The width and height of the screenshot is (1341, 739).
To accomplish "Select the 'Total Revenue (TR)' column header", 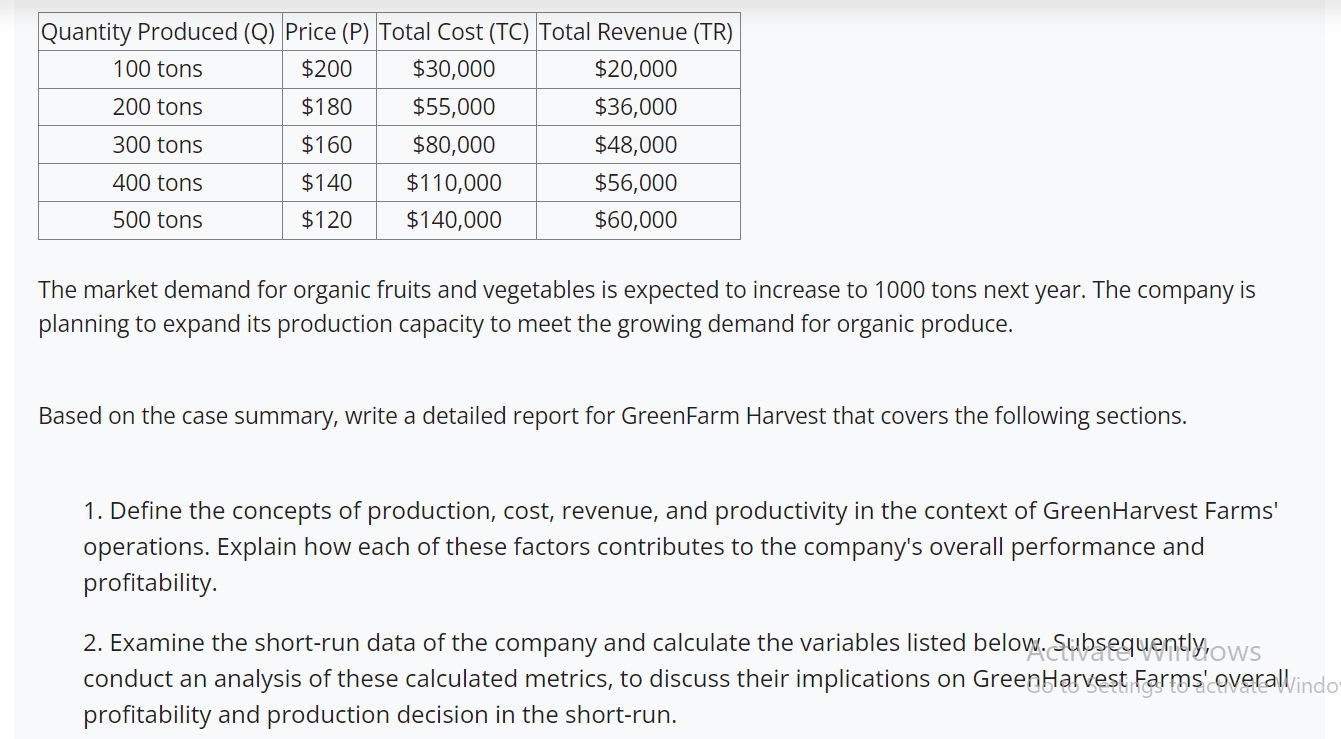I will 636,32.
